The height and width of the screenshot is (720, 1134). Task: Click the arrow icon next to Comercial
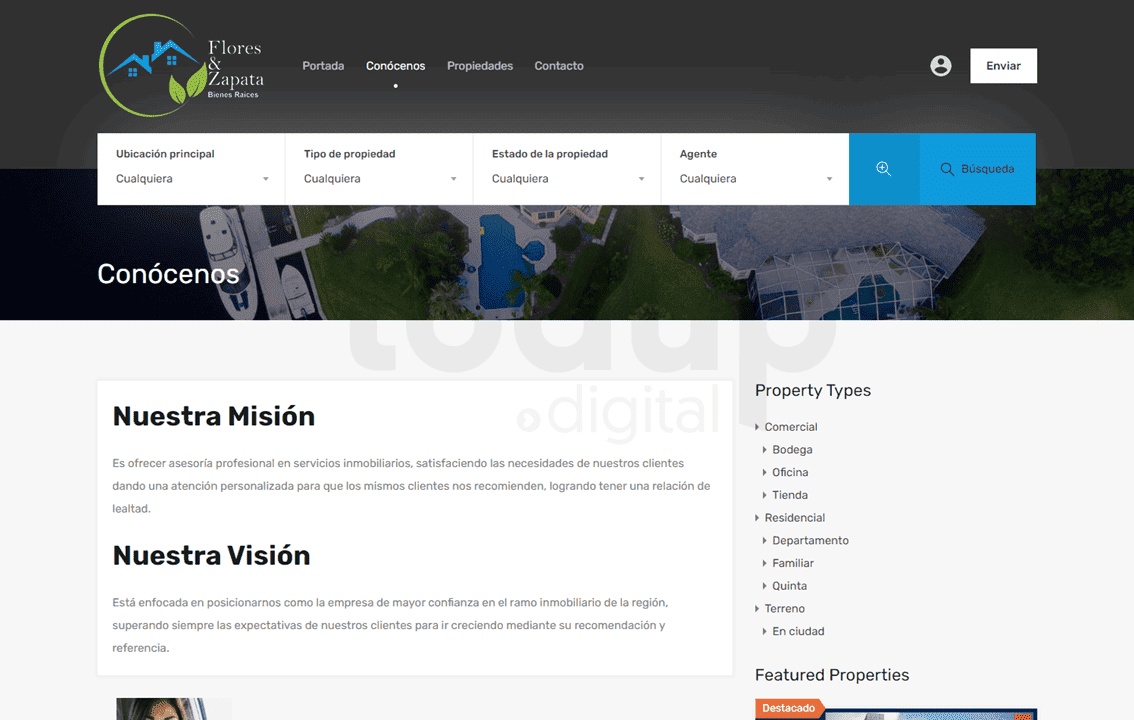(x=758, y=426)
